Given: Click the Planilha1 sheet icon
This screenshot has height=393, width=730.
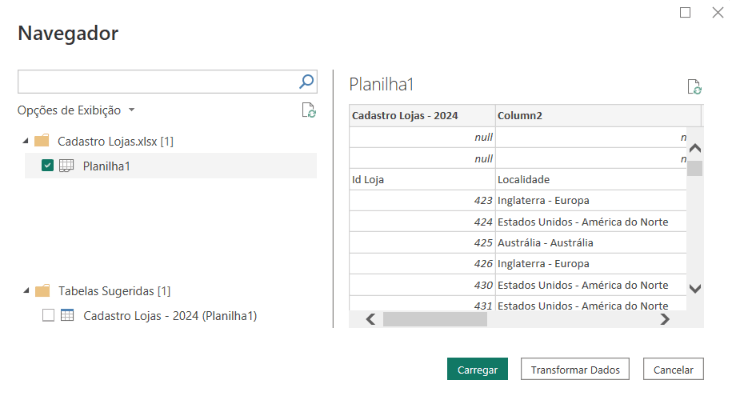Looking at the screenshot, I should tap(67, 165).
